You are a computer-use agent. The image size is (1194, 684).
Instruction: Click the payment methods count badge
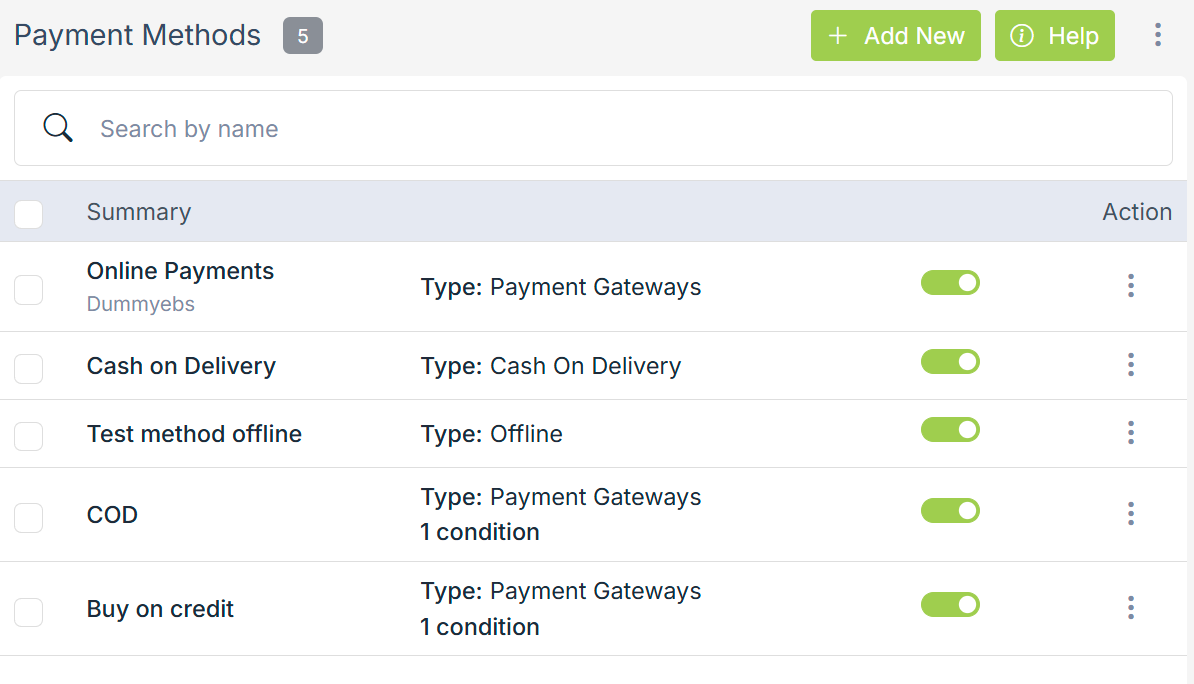click(x=302, y=36)
